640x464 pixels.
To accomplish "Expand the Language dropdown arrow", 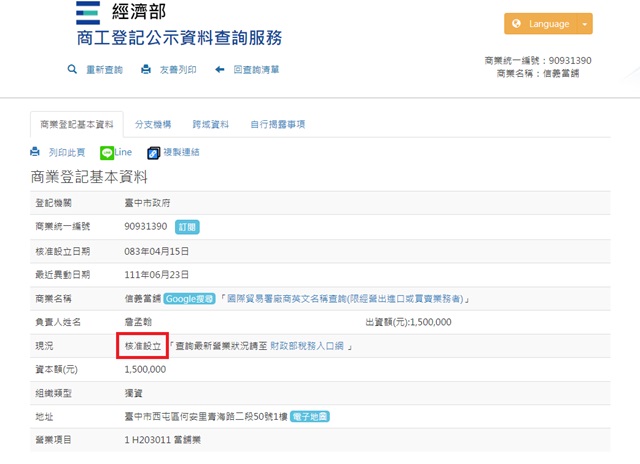I will [585, 24].
